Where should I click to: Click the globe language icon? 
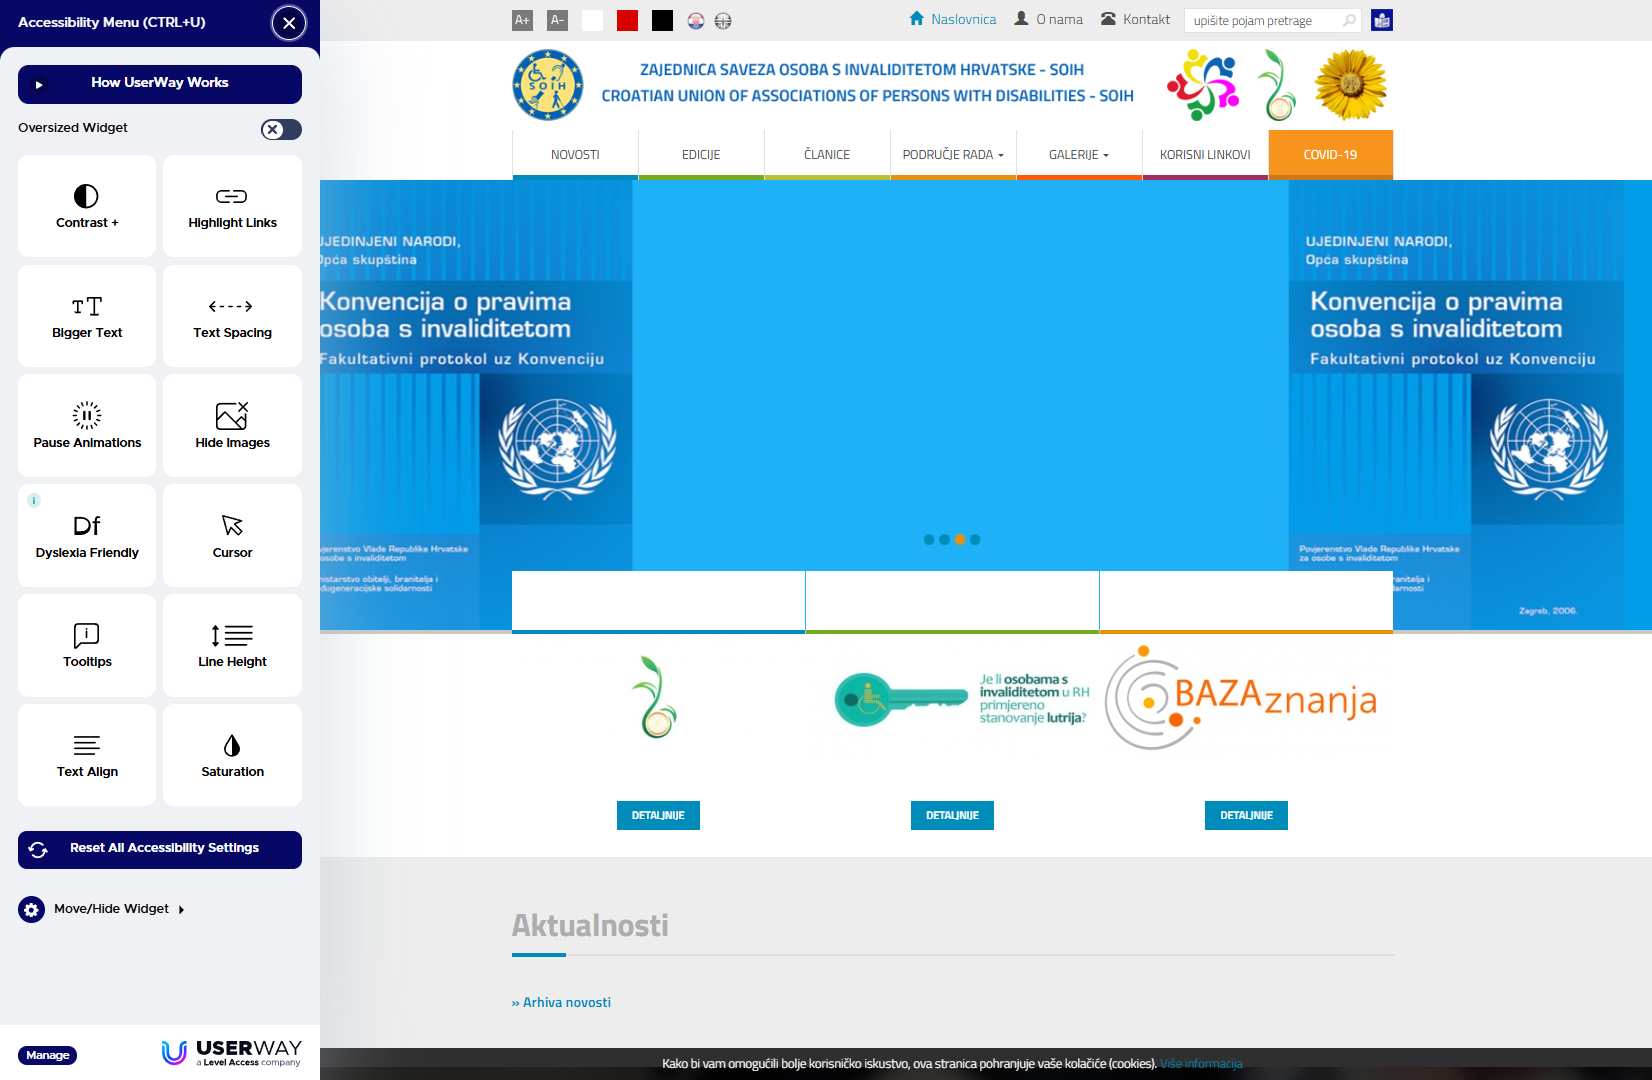tap(723, 20)
